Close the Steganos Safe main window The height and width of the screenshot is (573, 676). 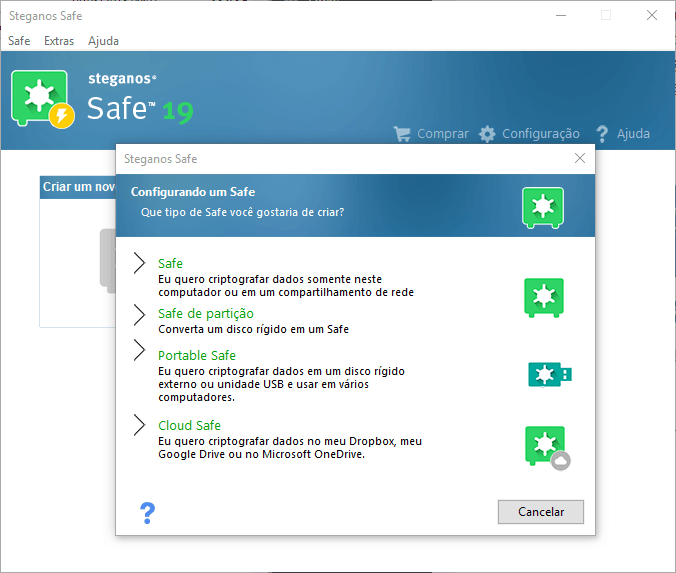[x=652, y=16]
